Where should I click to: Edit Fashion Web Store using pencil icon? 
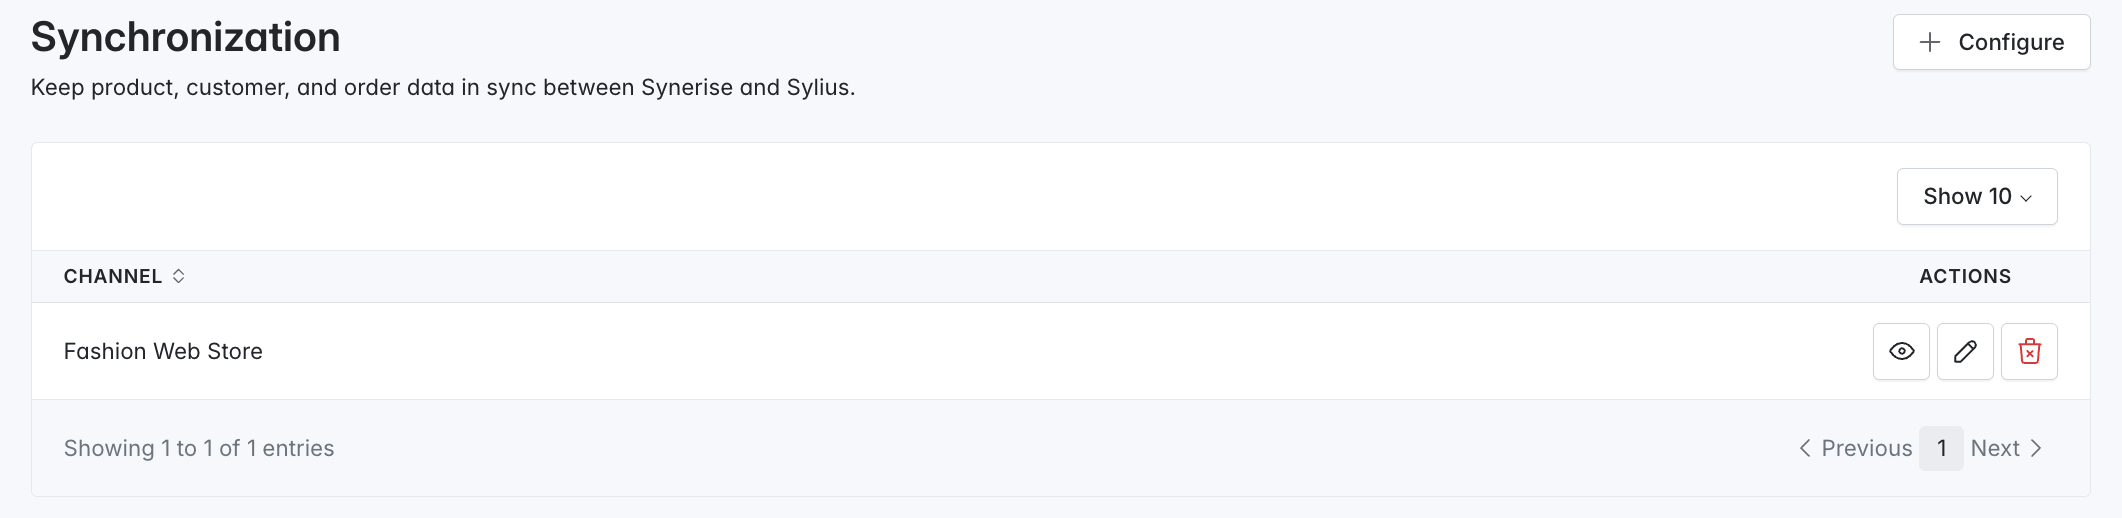(1965, 351)
